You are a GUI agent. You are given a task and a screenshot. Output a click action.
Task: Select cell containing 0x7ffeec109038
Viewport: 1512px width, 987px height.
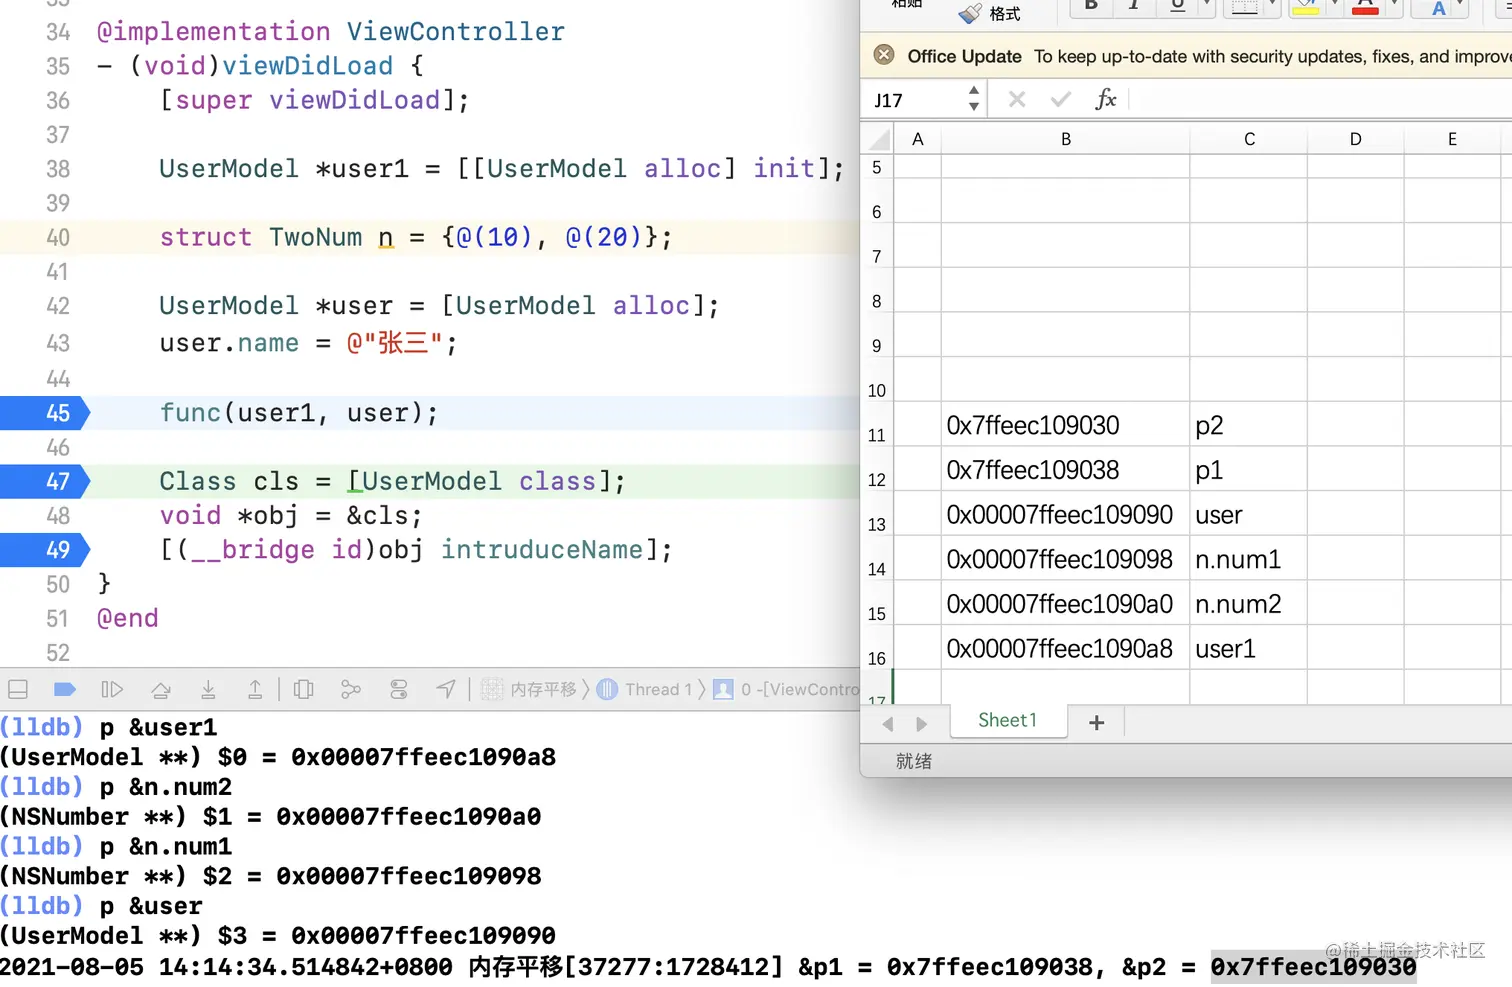coord(1066,470)
